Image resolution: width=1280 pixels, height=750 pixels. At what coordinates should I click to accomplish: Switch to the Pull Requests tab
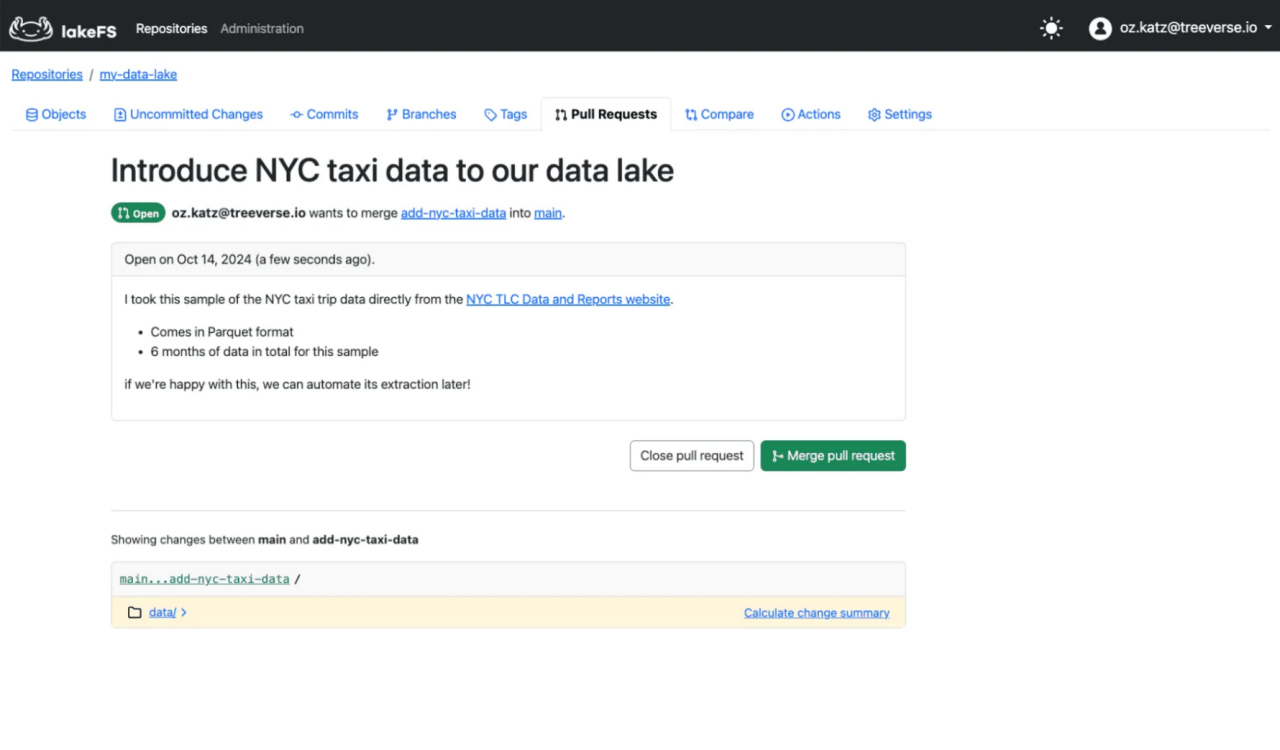pos(605,113)
